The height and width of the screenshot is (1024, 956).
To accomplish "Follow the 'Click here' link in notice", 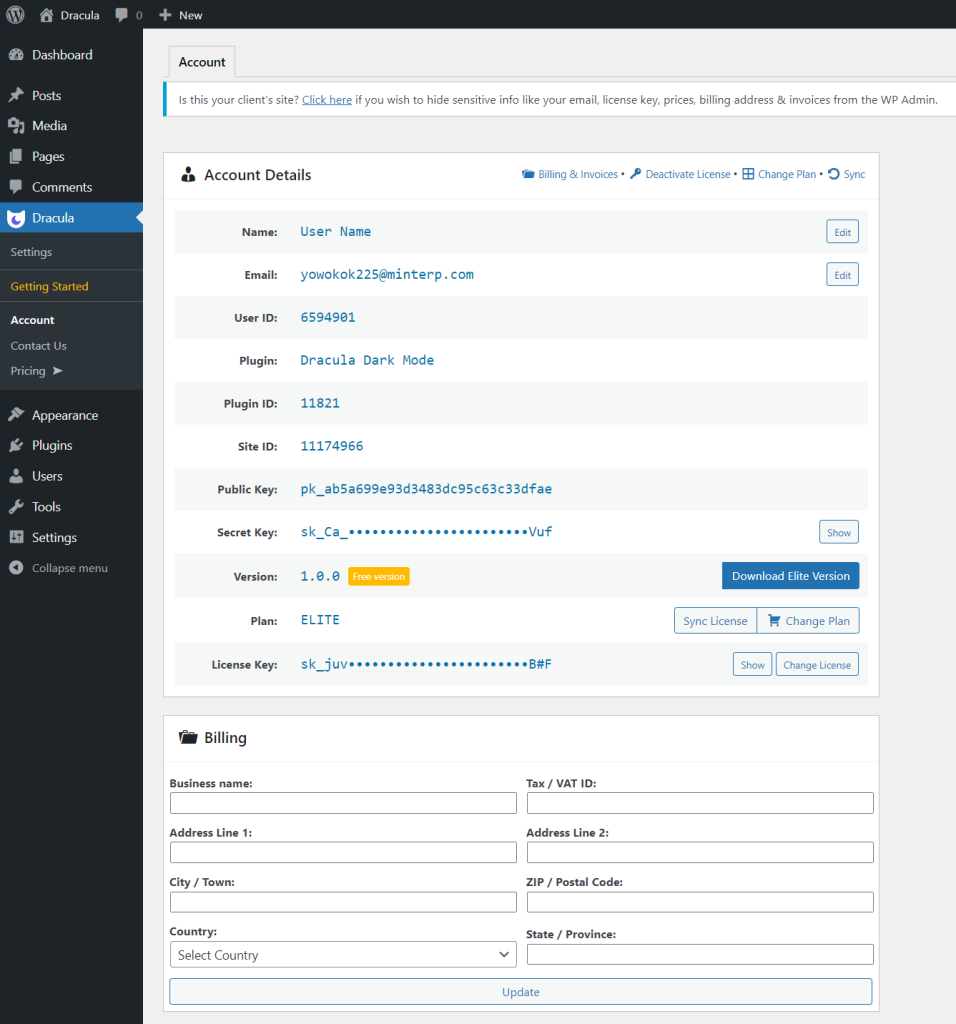I will tap(327, 100).
